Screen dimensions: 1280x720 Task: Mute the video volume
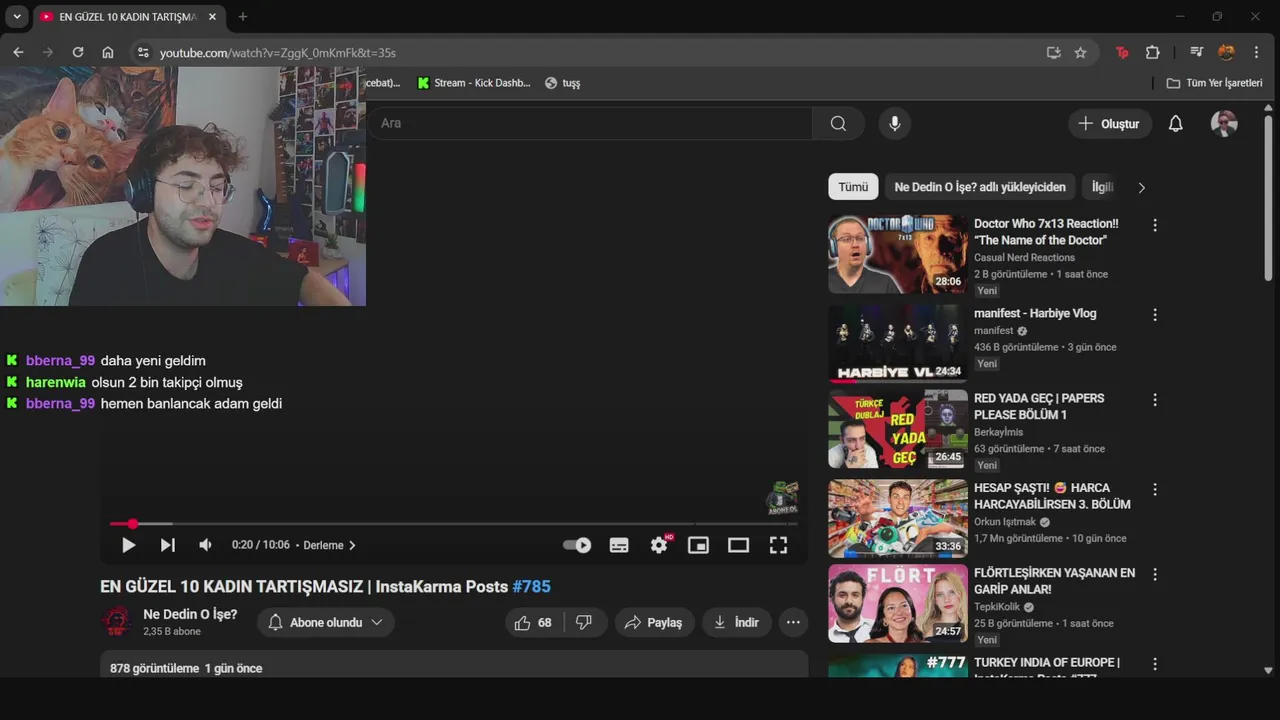click(205, 545)
